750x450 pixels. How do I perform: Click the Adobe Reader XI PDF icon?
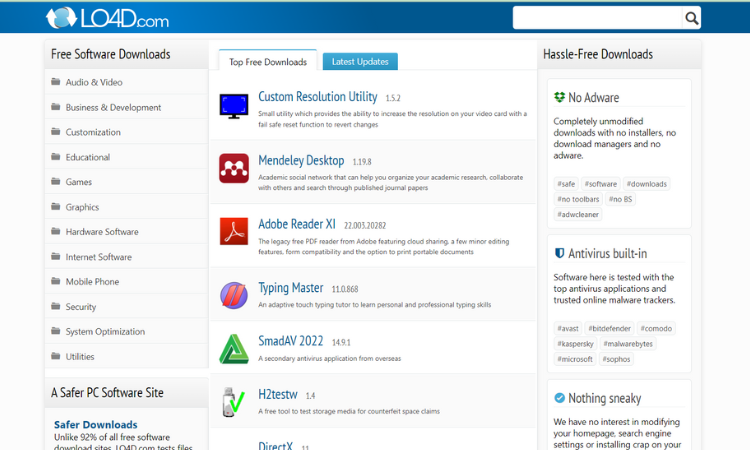point(234,231)
